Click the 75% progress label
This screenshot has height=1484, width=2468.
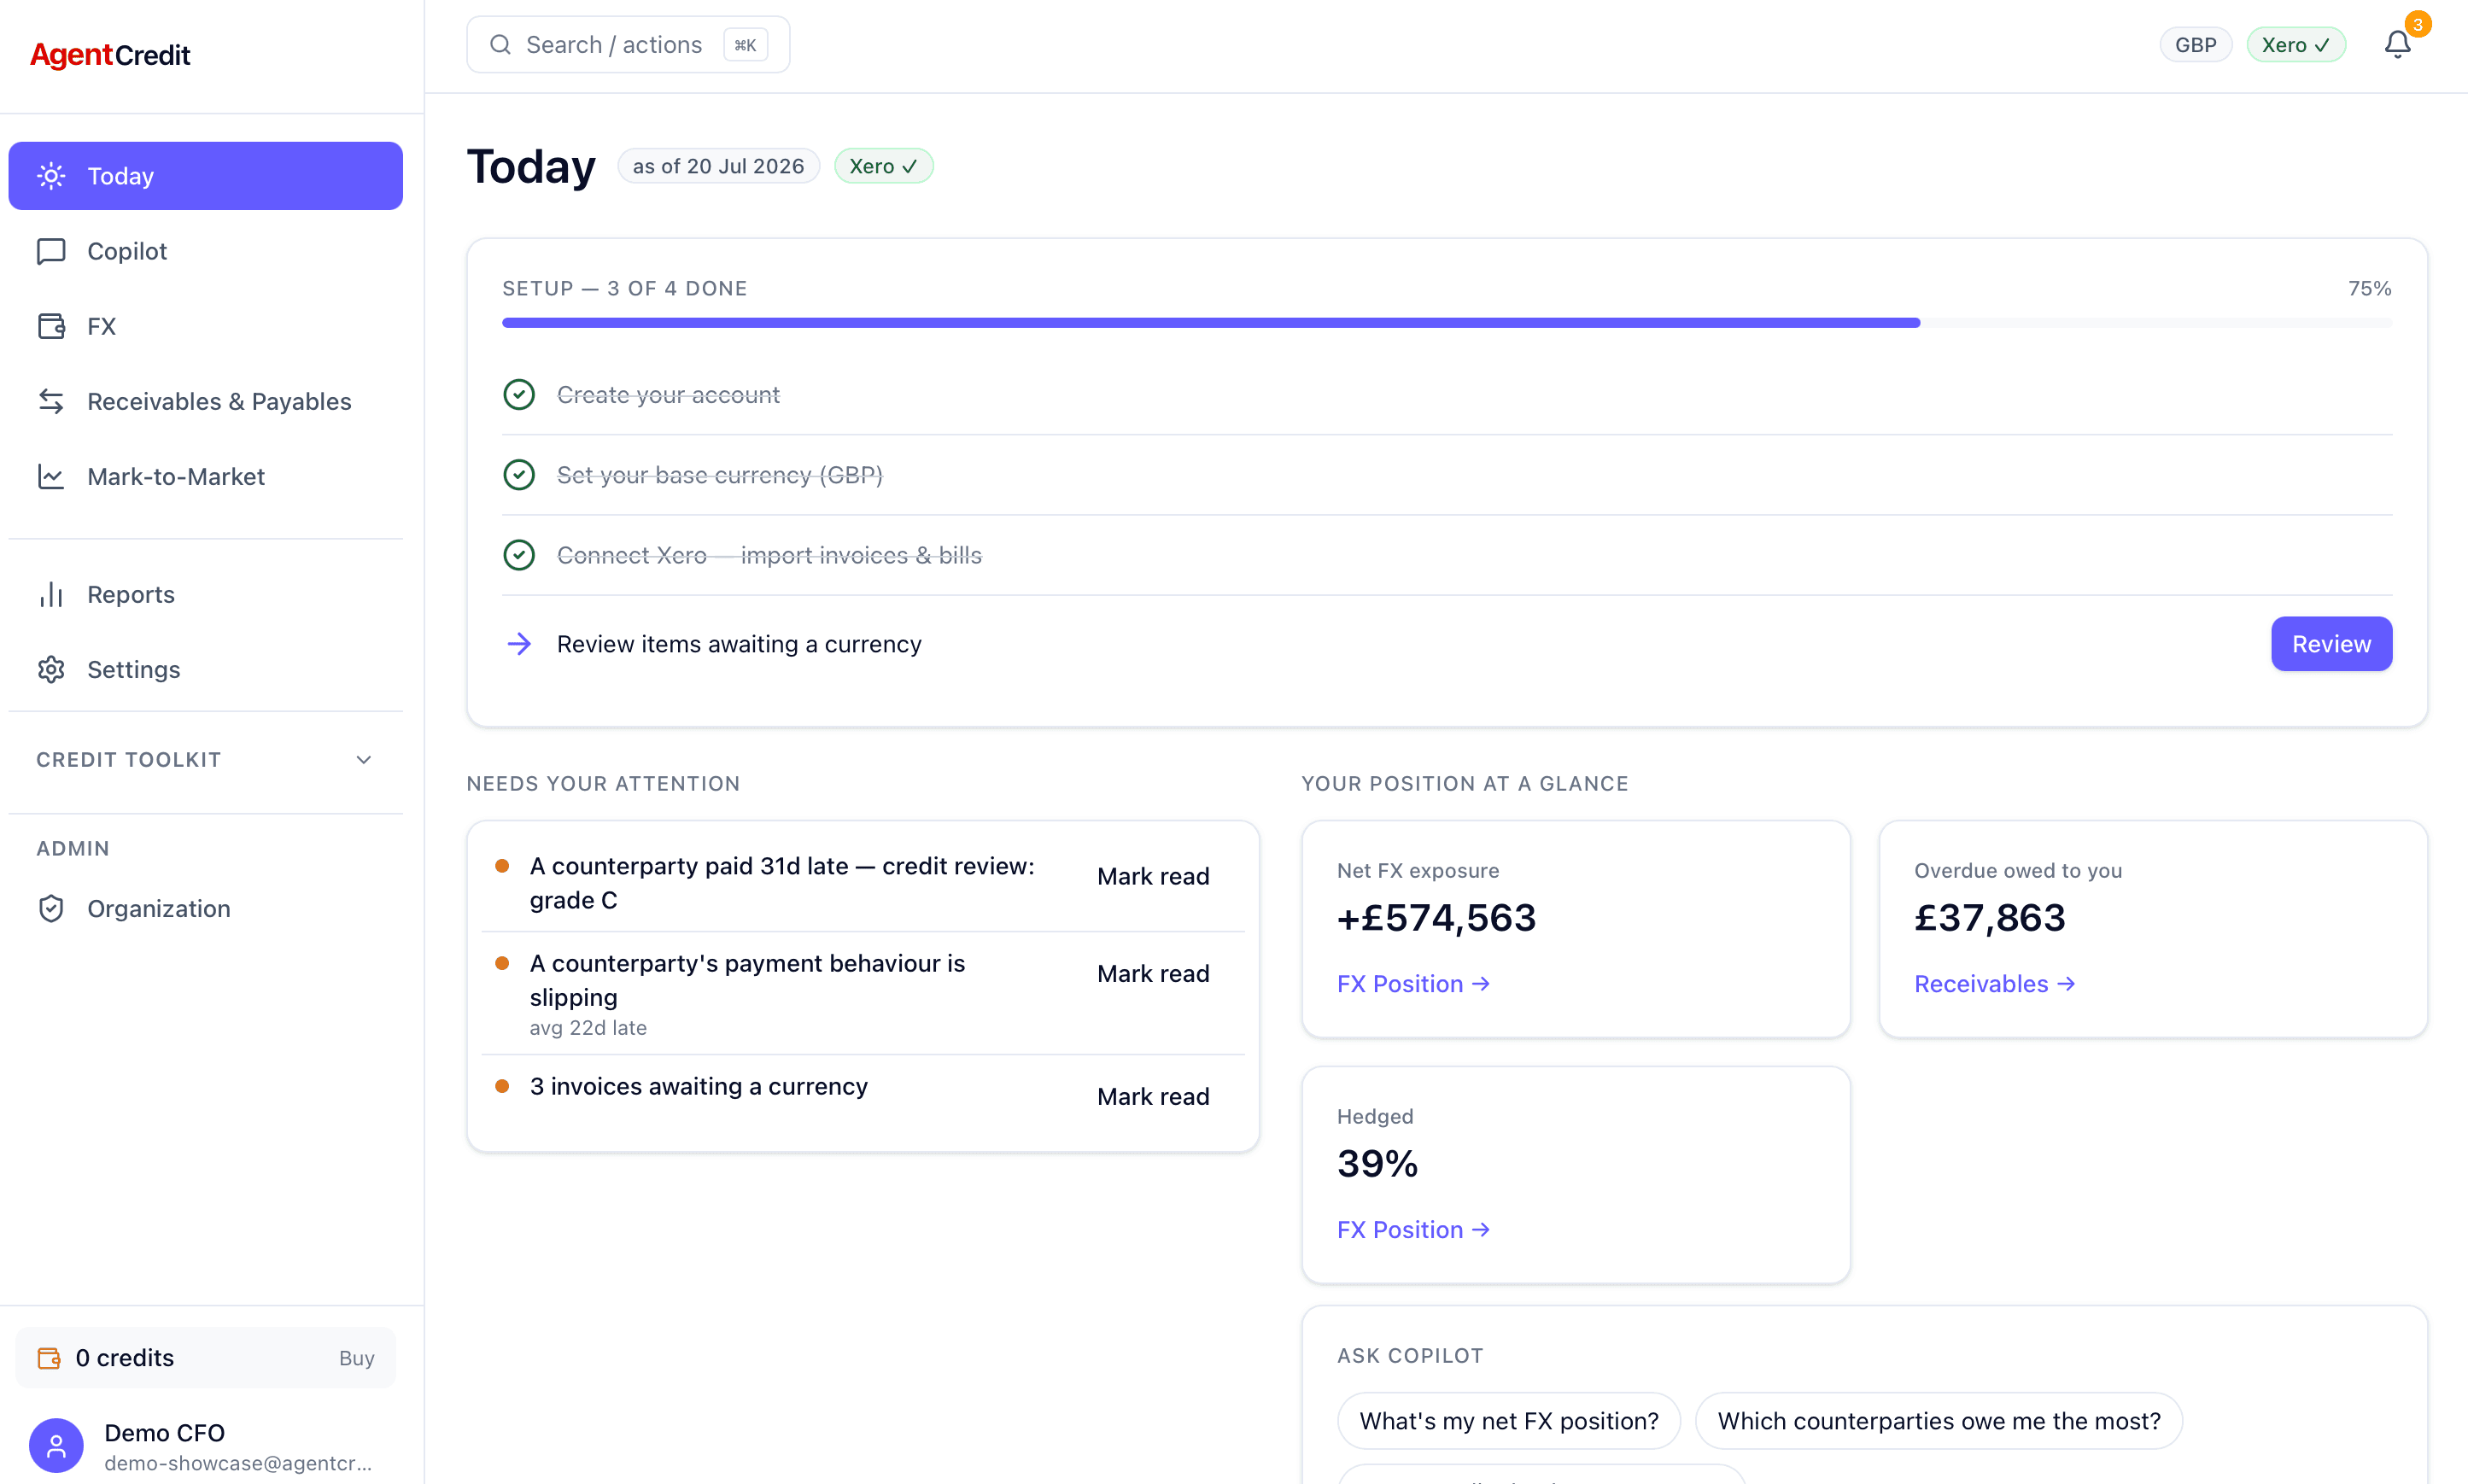[2370, 288]
